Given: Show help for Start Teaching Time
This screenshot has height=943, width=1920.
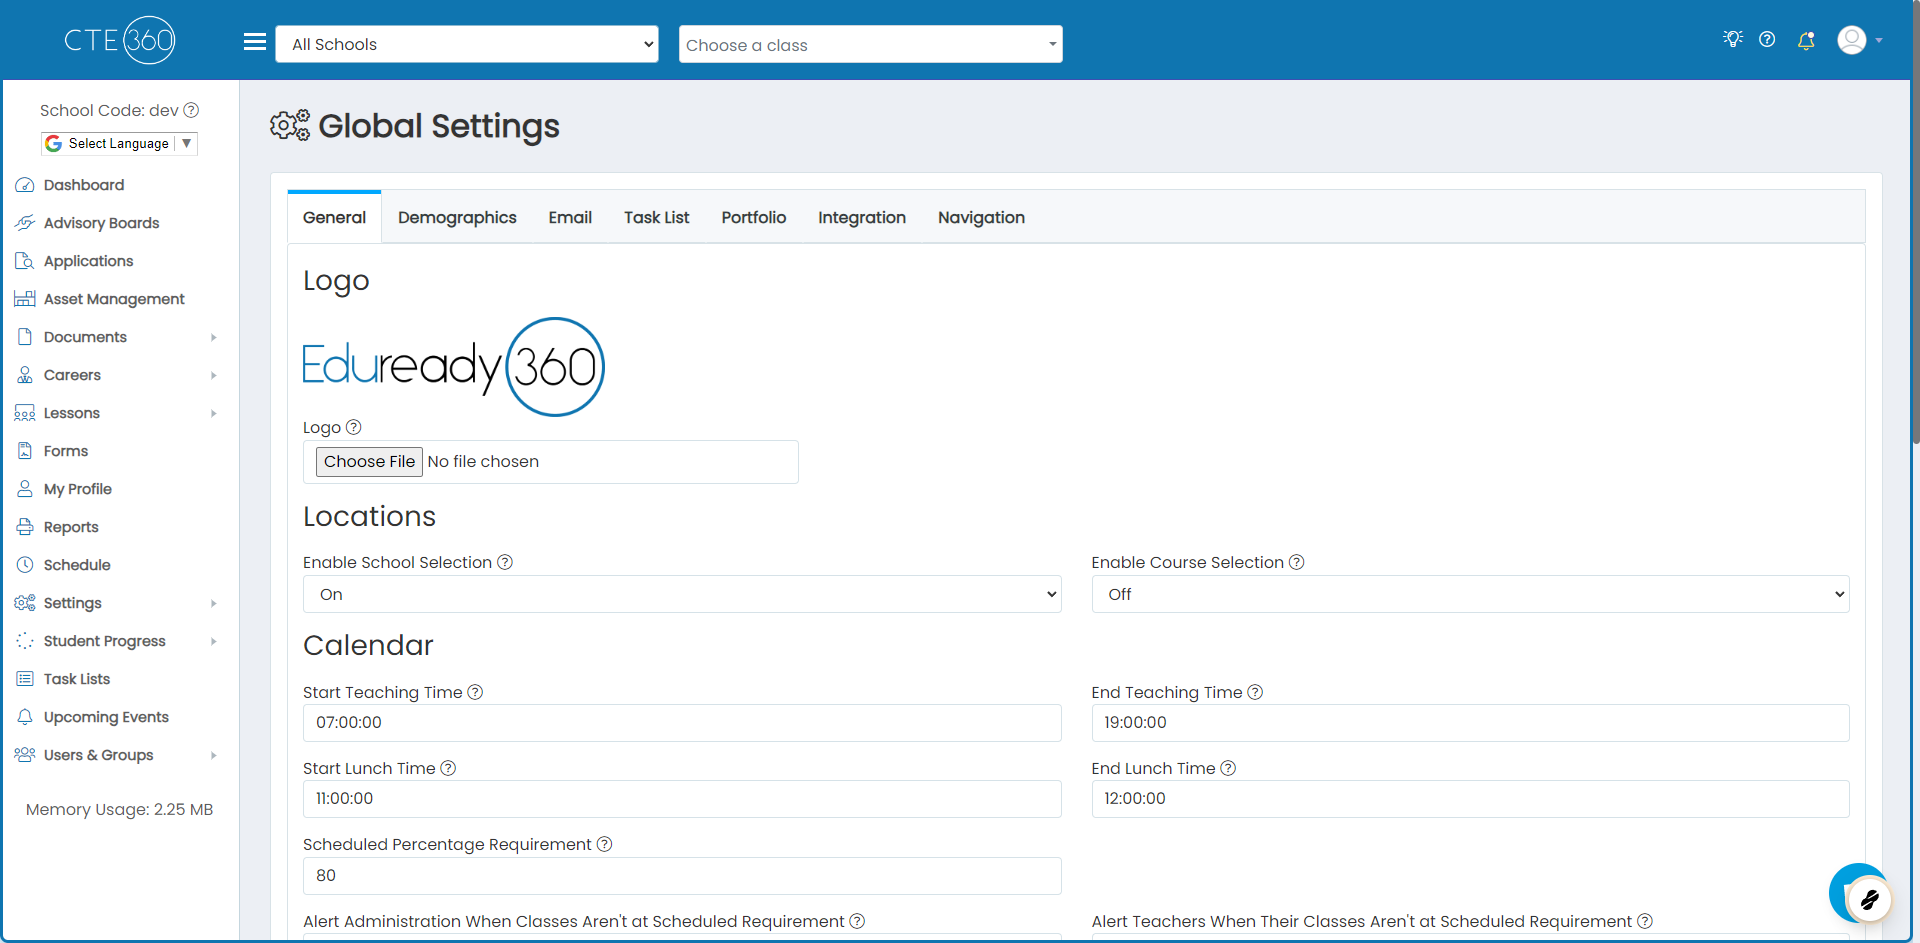Looking at the screenshot, I should pyautogui.click(x=475, y=692).
